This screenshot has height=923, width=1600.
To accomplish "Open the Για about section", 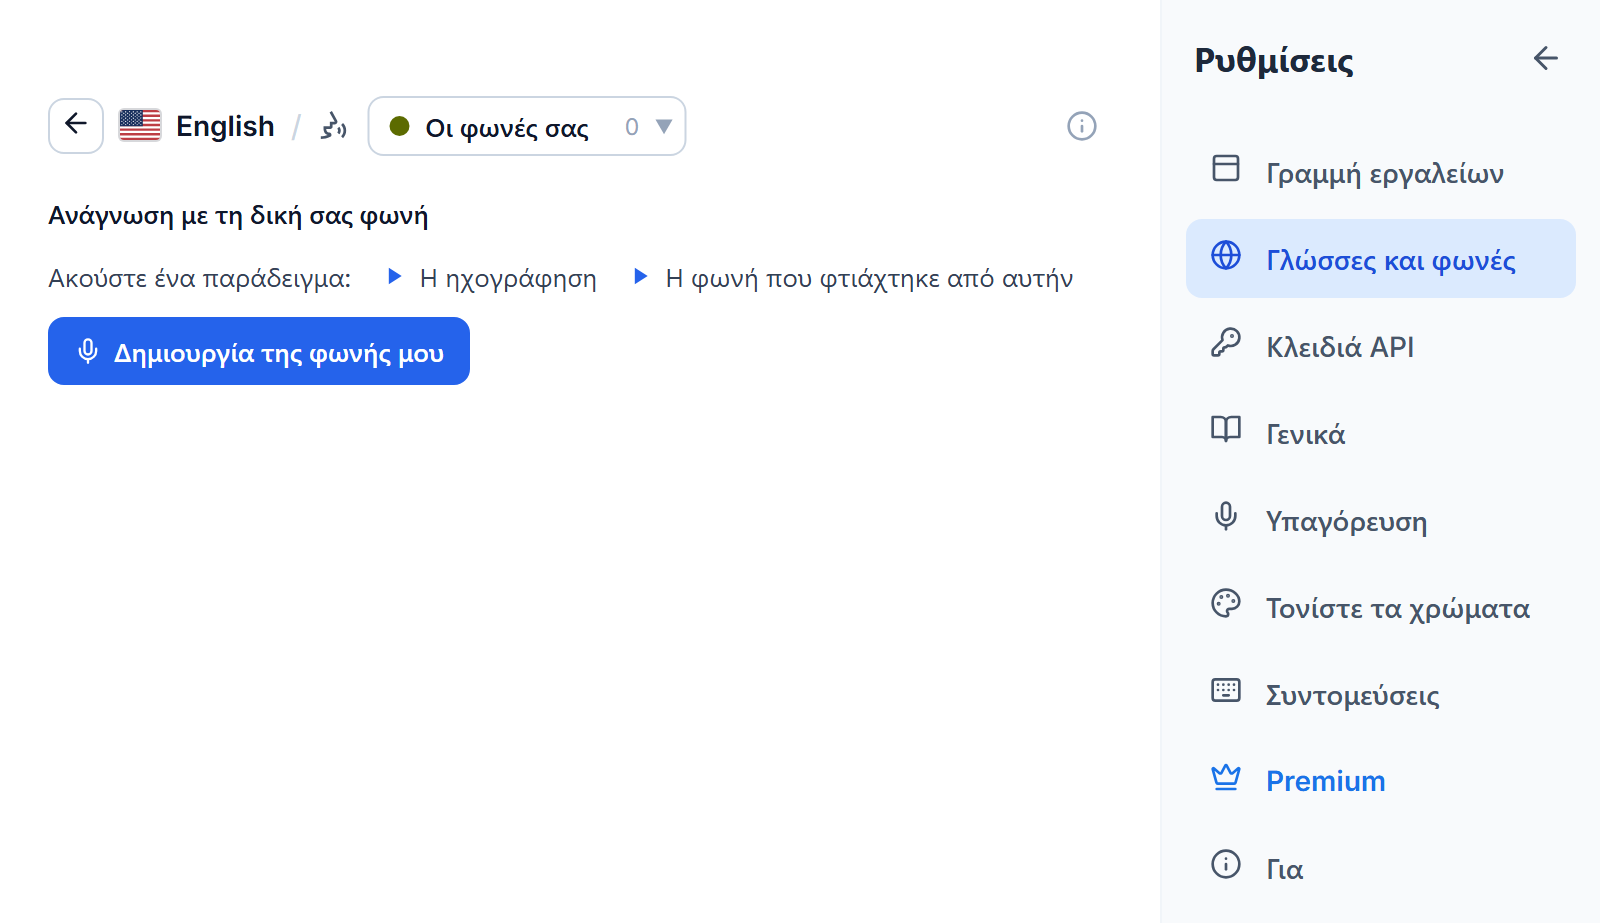I will 1381,868.
